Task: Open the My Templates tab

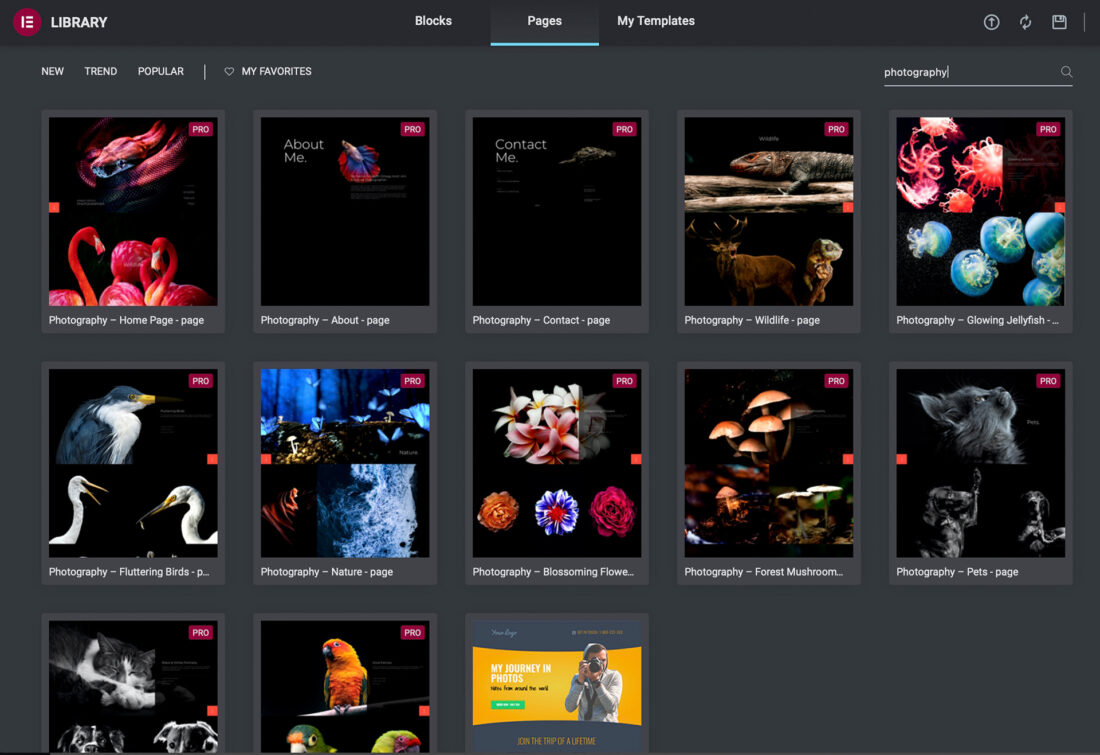Action: point(655,21)
